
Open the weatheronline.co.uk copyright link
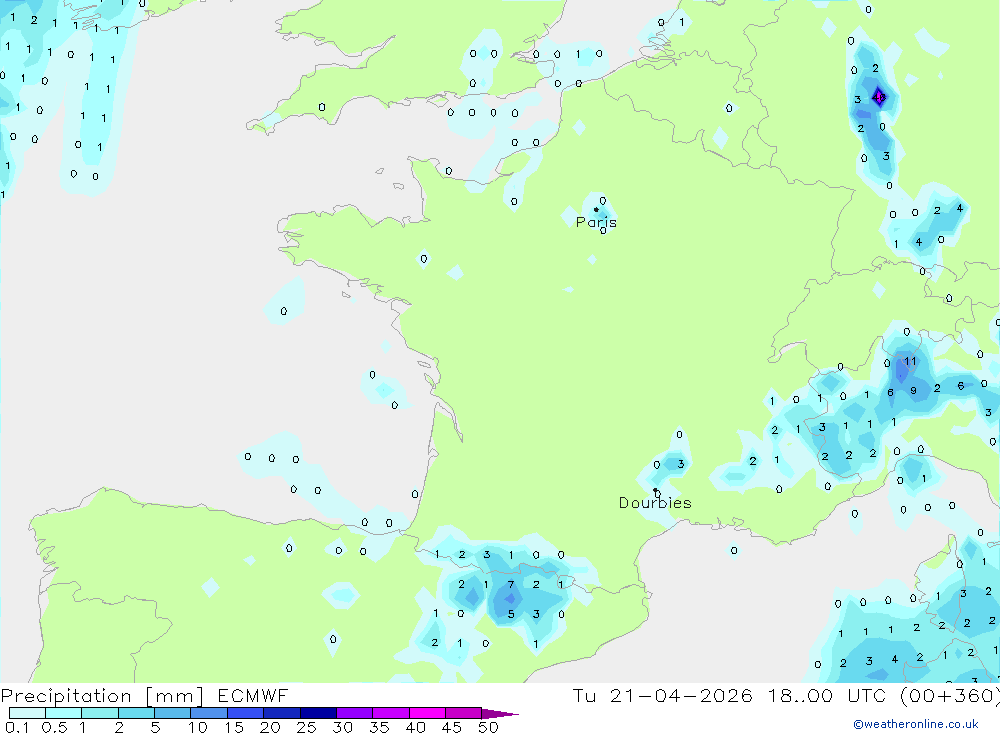tap(916, 724)
